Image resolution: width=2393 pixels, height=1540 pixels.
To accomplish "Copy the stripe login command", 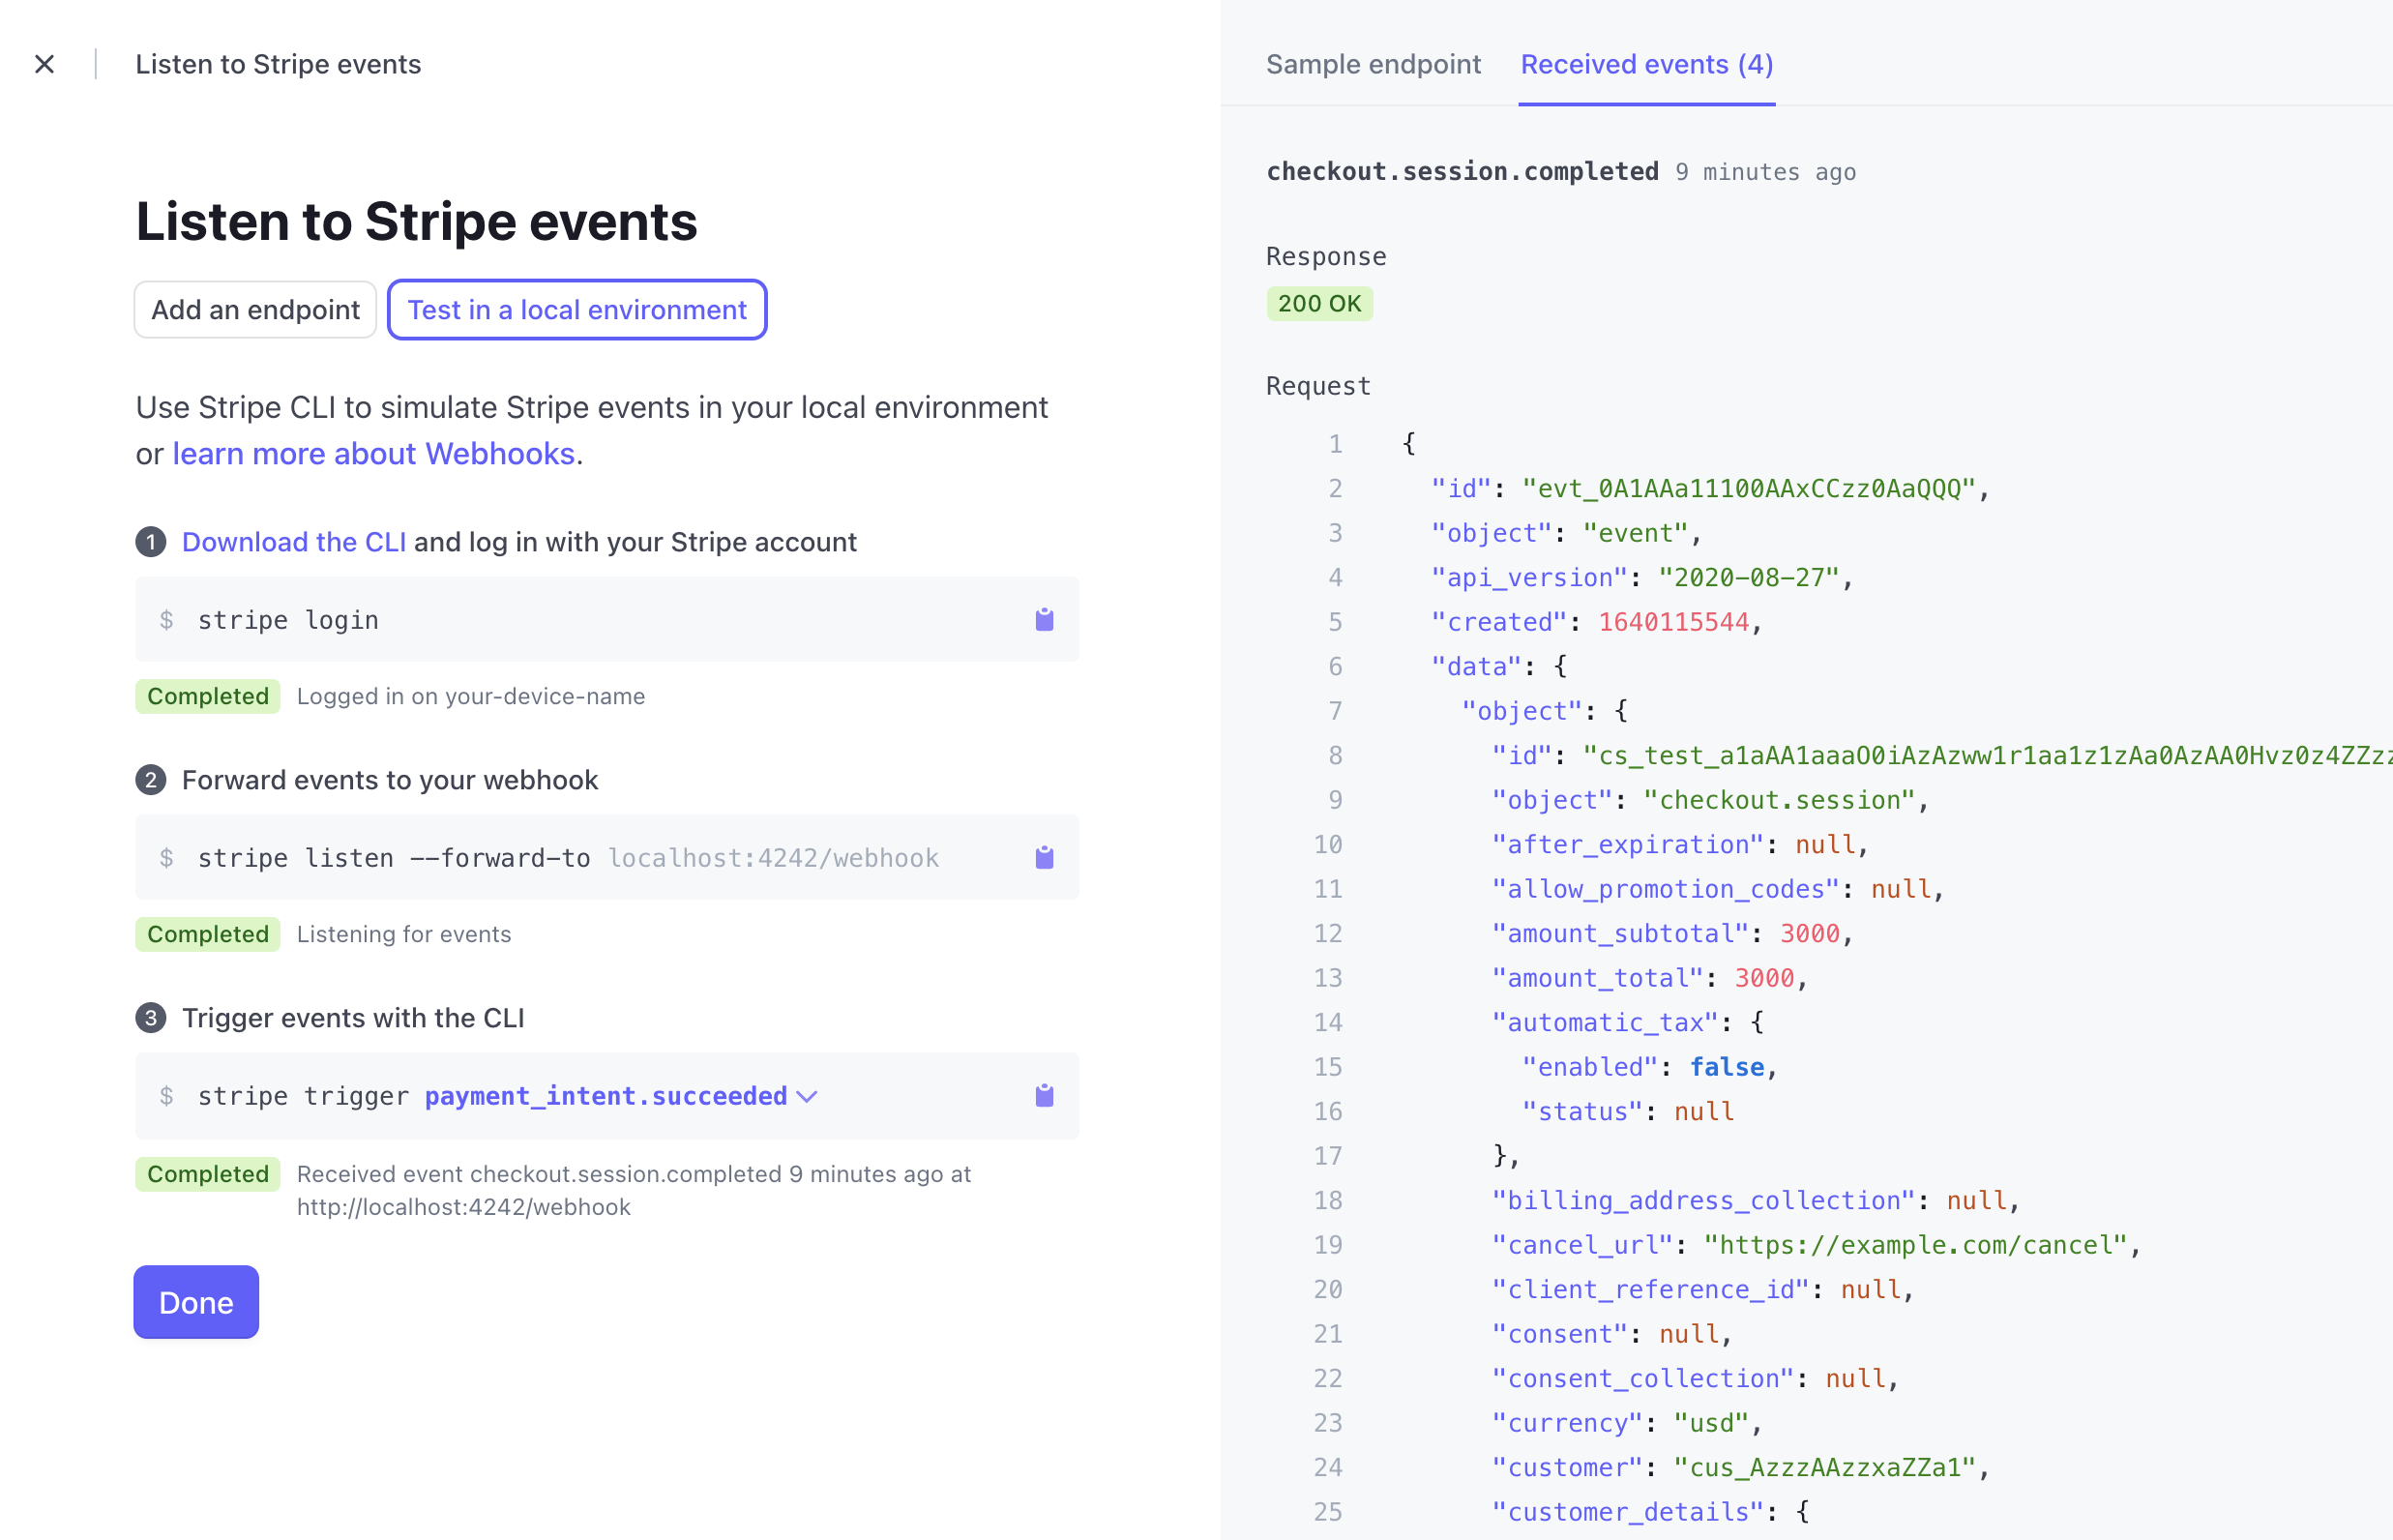I will pyautogui.click(x=1044, y=619).
